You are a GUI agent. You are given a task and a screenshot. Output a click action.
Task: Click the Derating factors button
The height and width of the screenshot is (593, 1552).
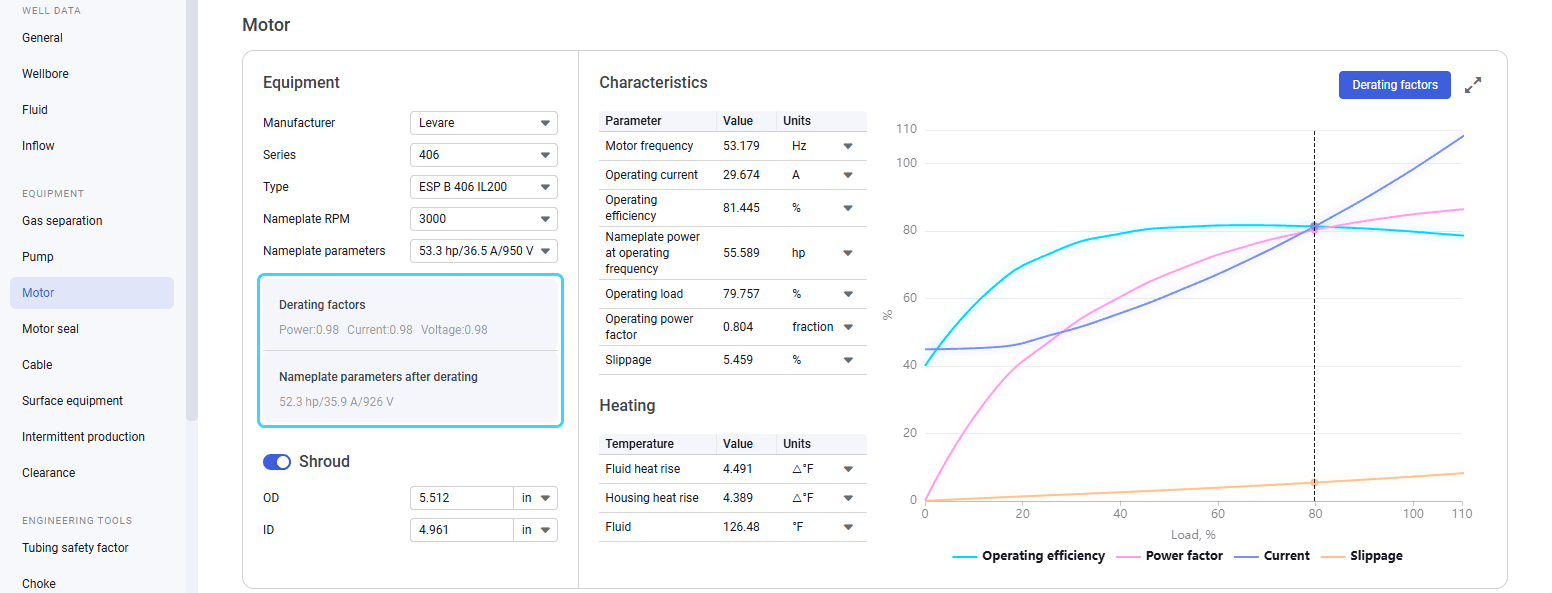pyautogui.click(x=1395, y=85)
